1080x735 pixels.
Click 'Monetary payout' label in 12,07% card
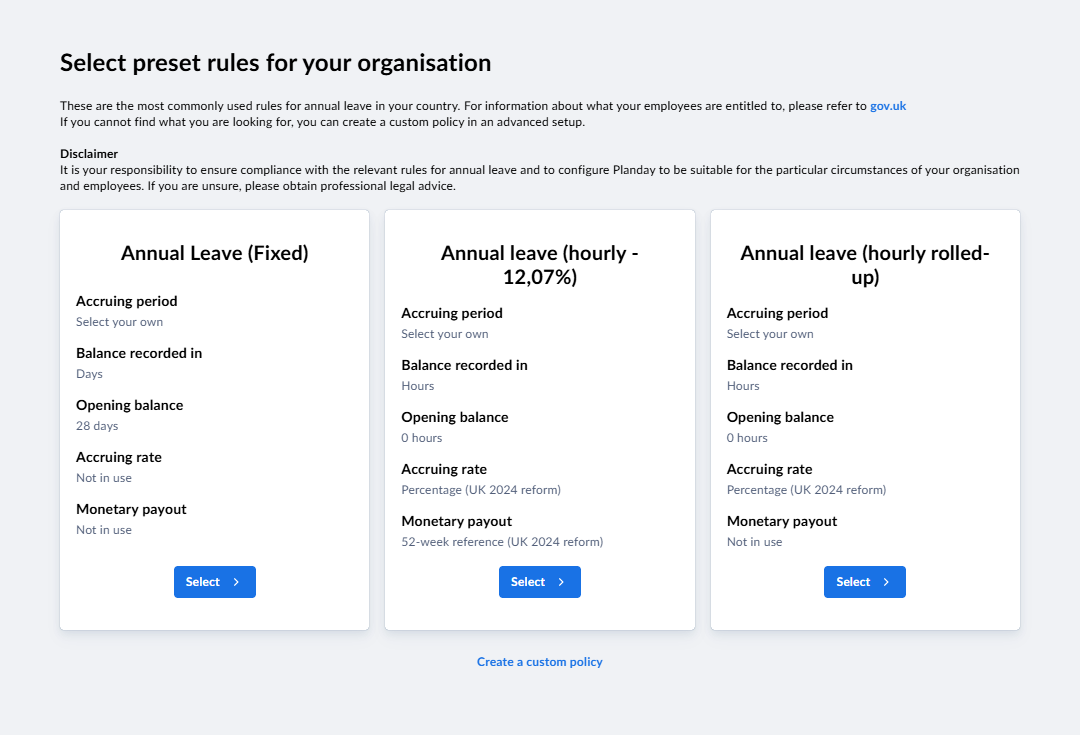(x=457, y=521)
